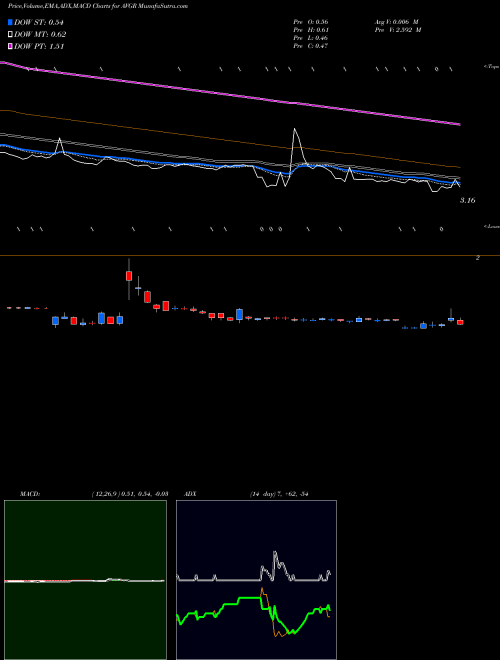Click the '(14 day) 7, +62, -54' ADX values
The image size is (500, 660).
click(x=279, y=494)
